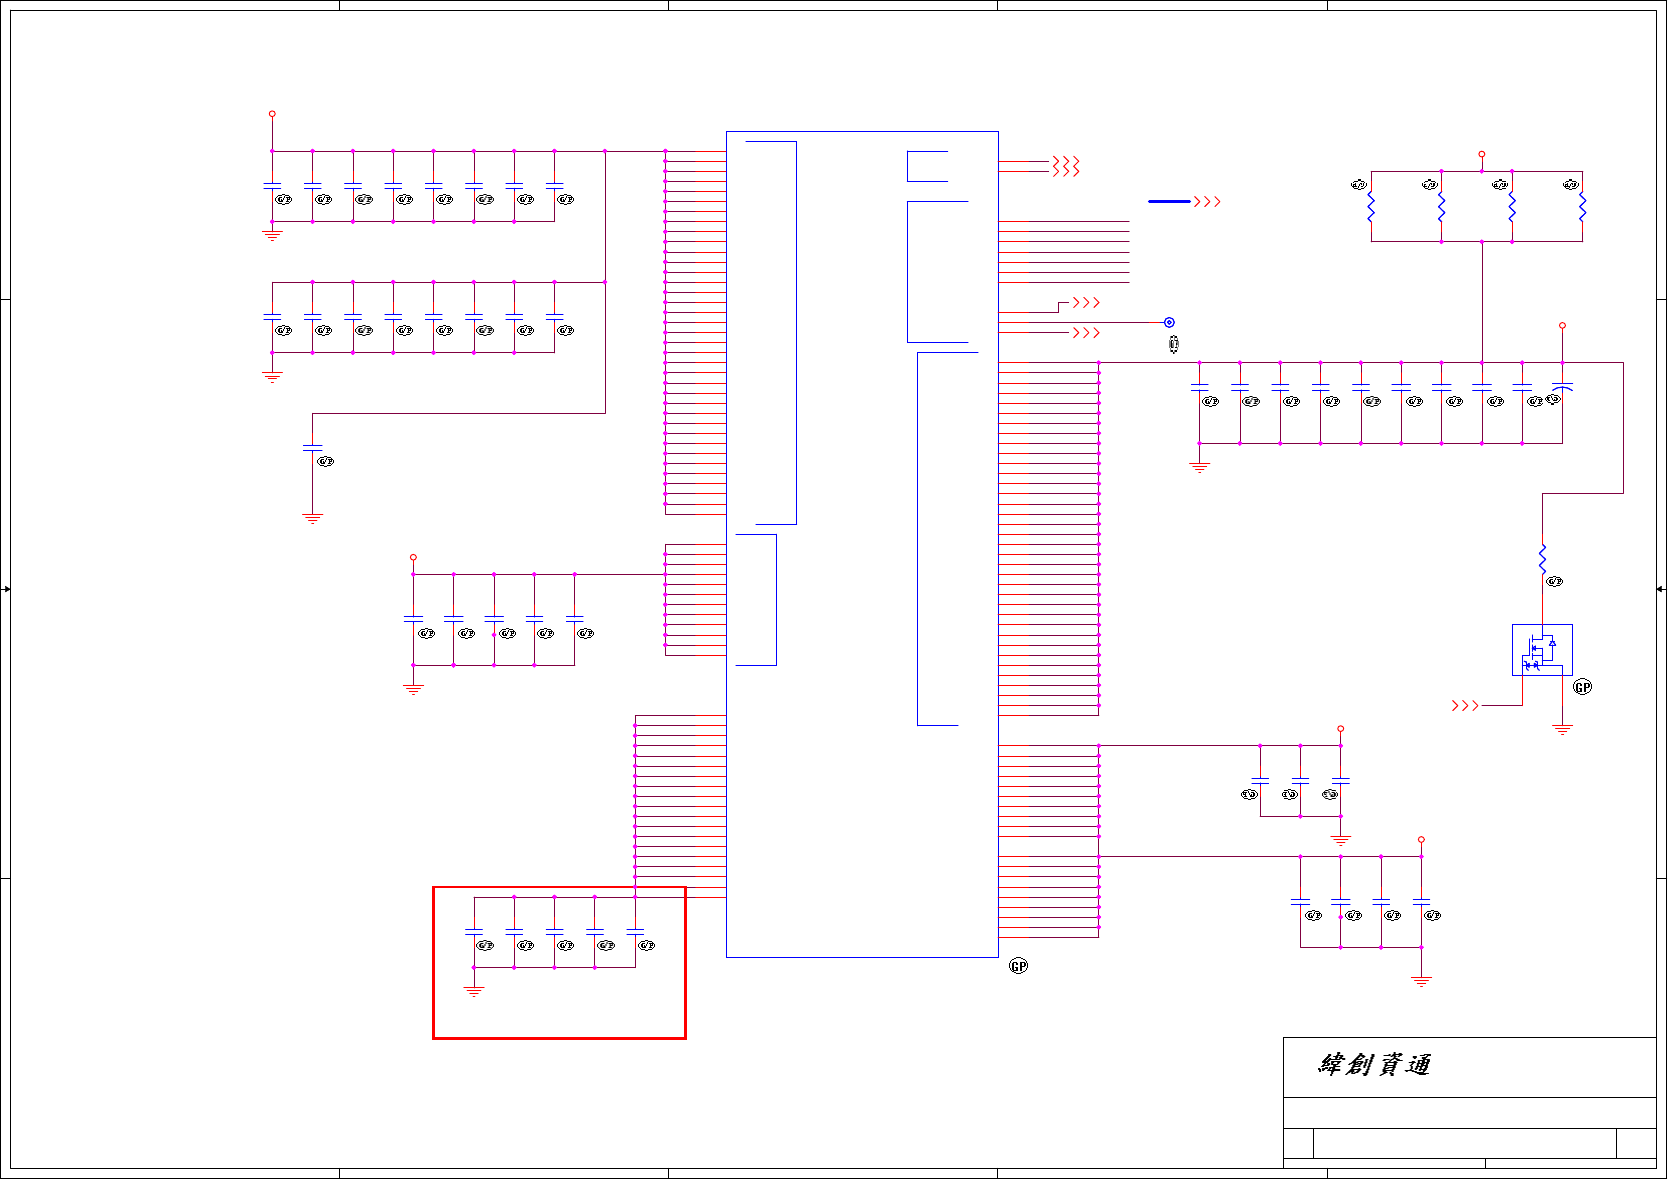Click the power node circle above the four-resistor bank
Screen dimensions: 1668x1179
pyautogui.click(x=1481, y=154)
